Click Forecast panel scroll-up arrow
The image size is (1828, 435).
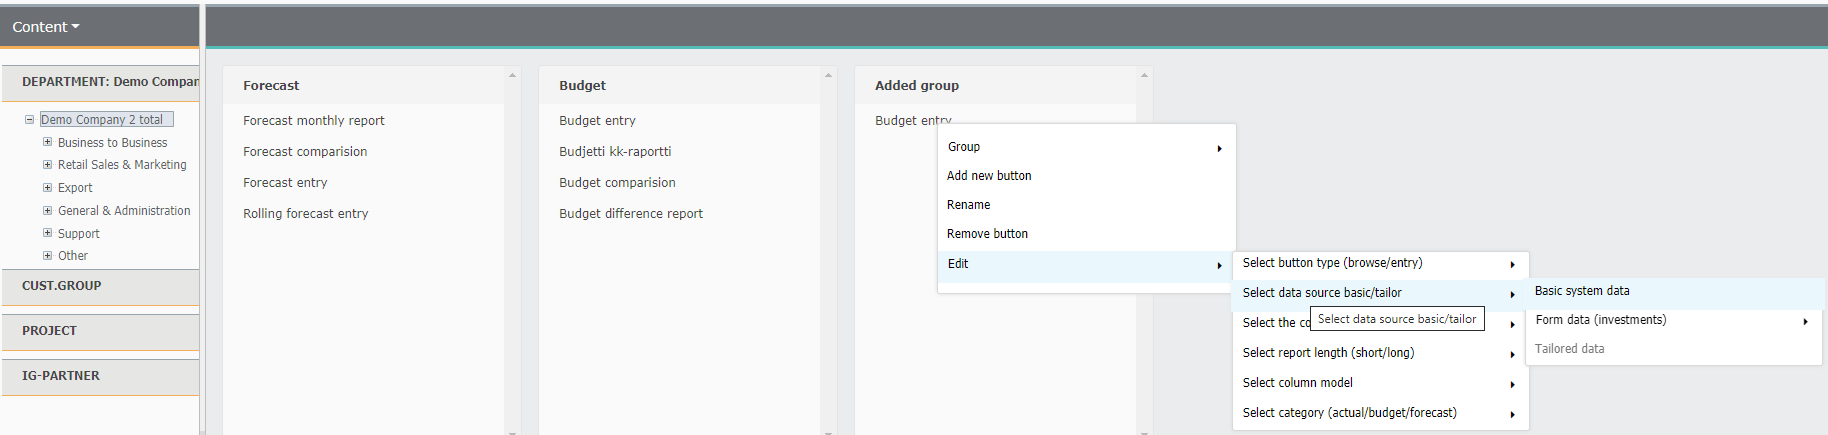click(x=513, y=75)
